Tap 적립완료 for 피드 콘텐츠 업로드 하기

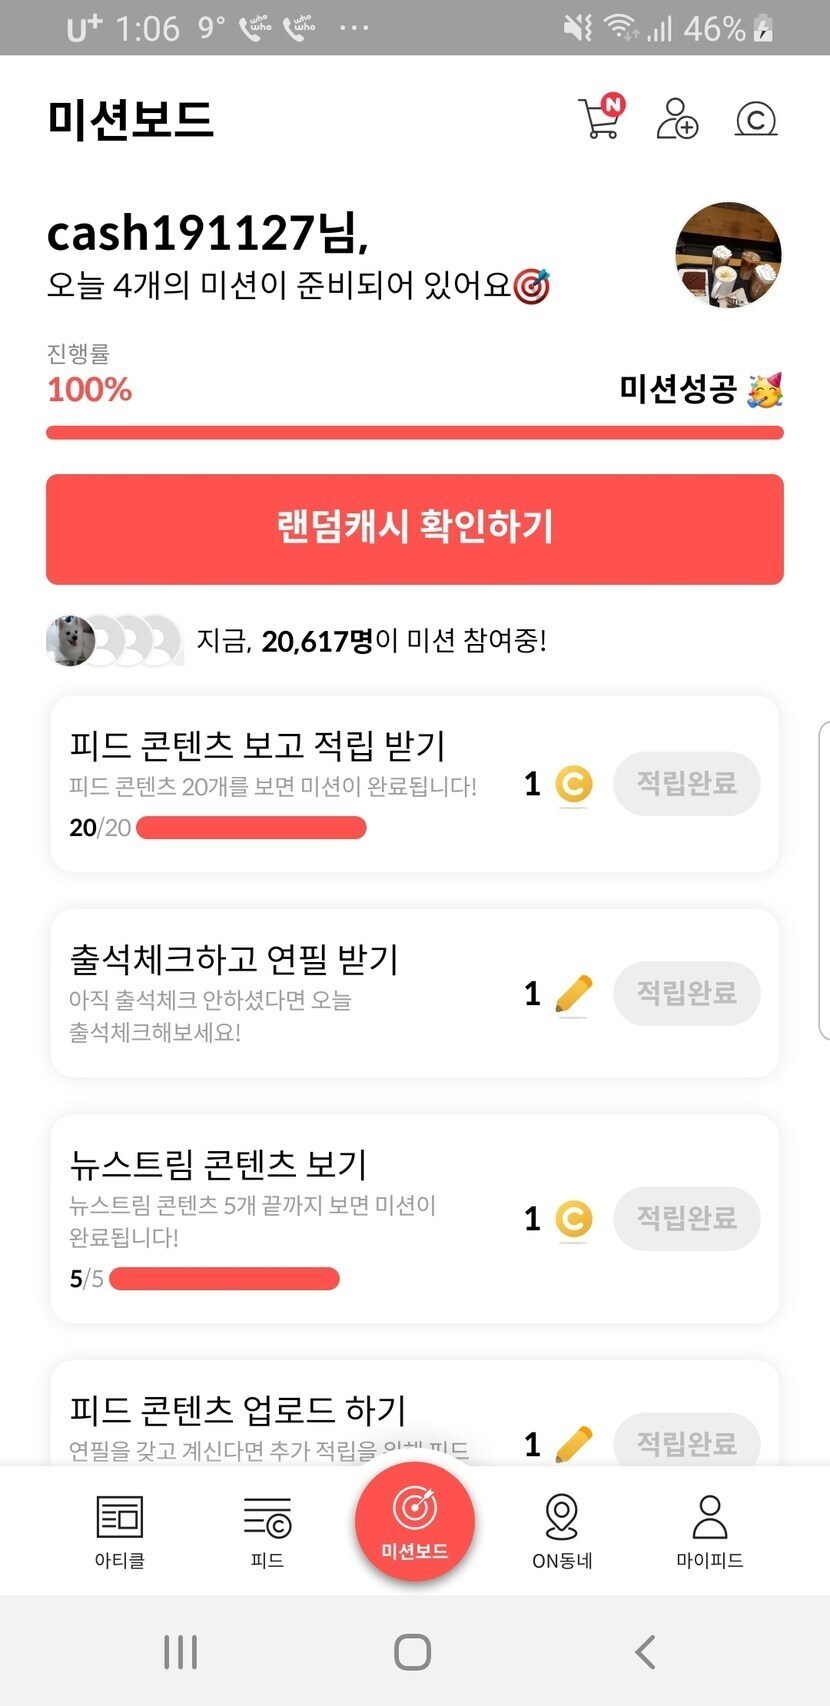686,1441
